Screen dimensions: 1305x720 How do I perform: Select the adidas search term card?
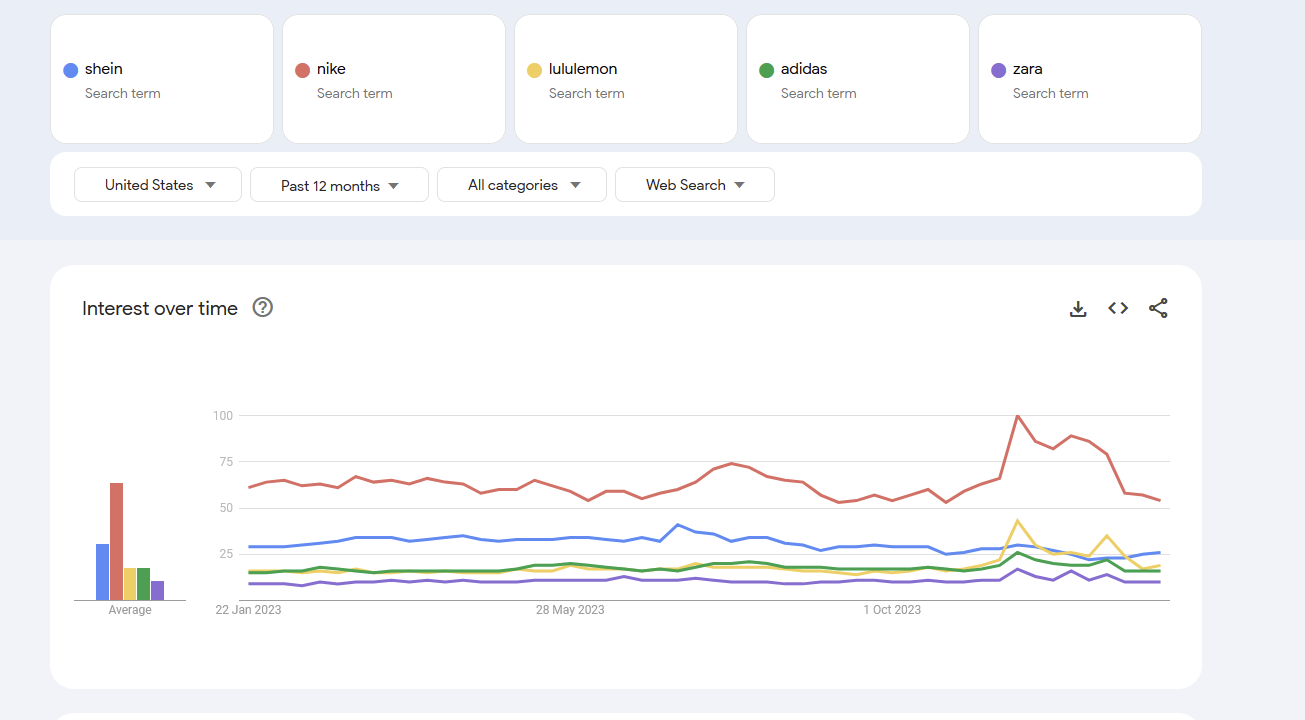point(858,79)
